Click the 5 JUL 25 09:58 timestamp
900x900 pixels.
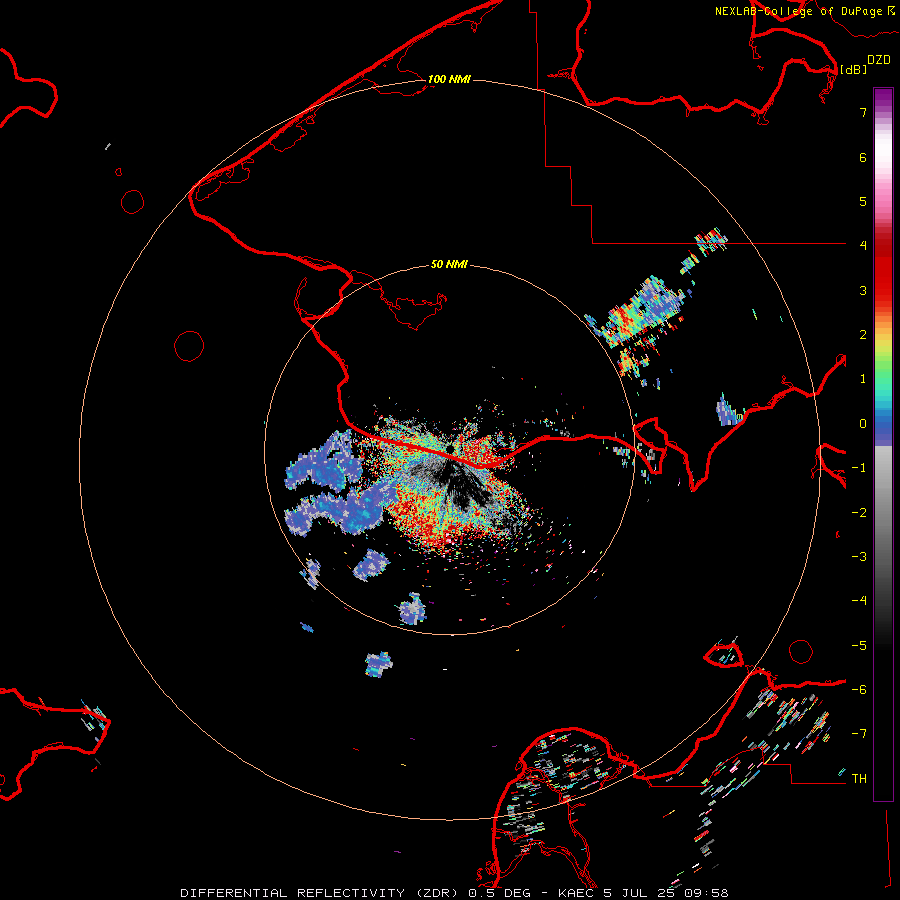pyautogui.click(x=666, y=893)
